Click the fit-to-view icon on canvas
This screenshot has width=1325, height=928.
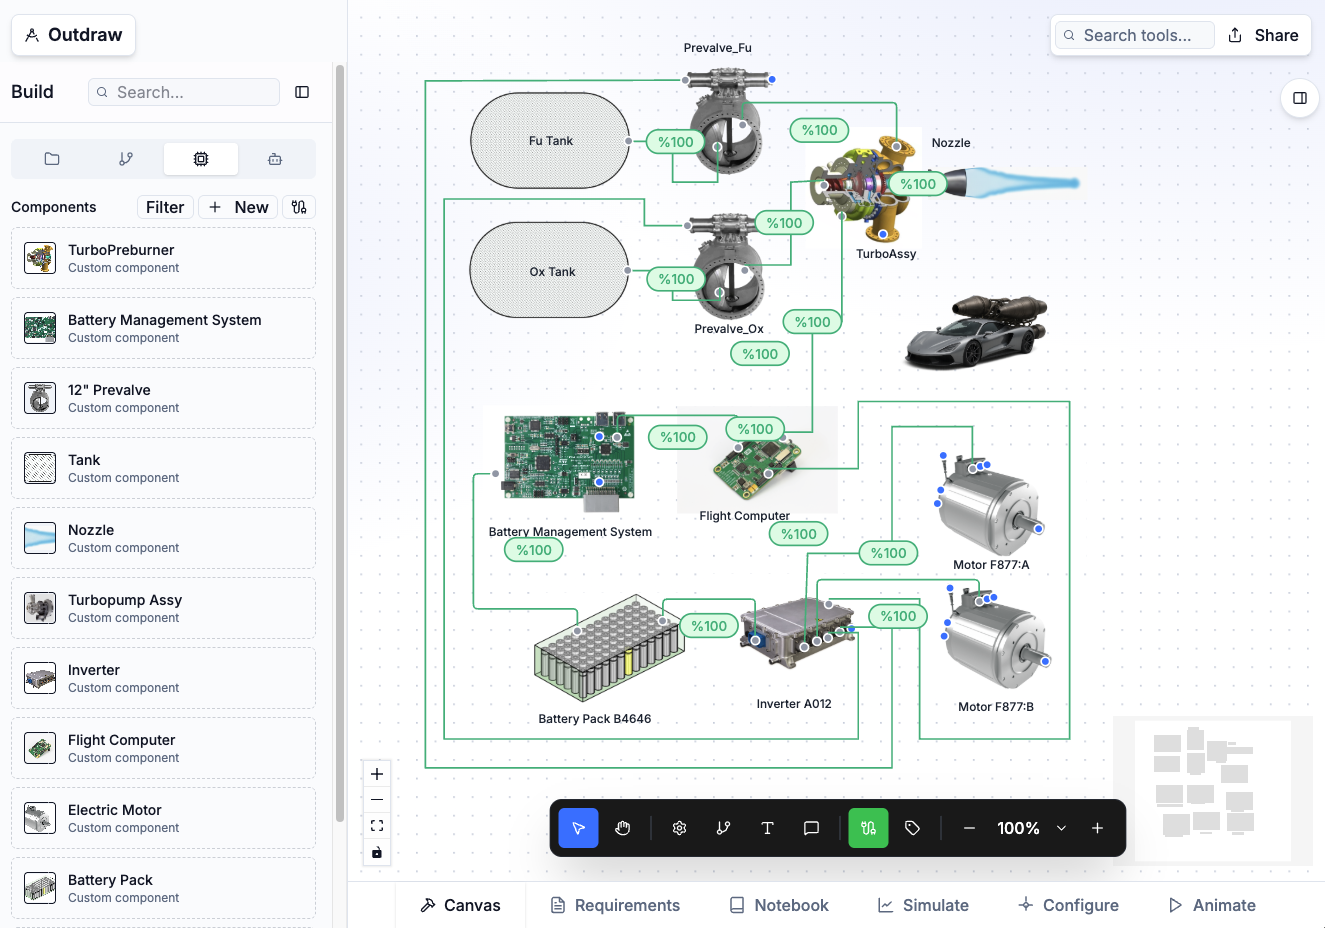pyautogui.click(x=377, y=826)
